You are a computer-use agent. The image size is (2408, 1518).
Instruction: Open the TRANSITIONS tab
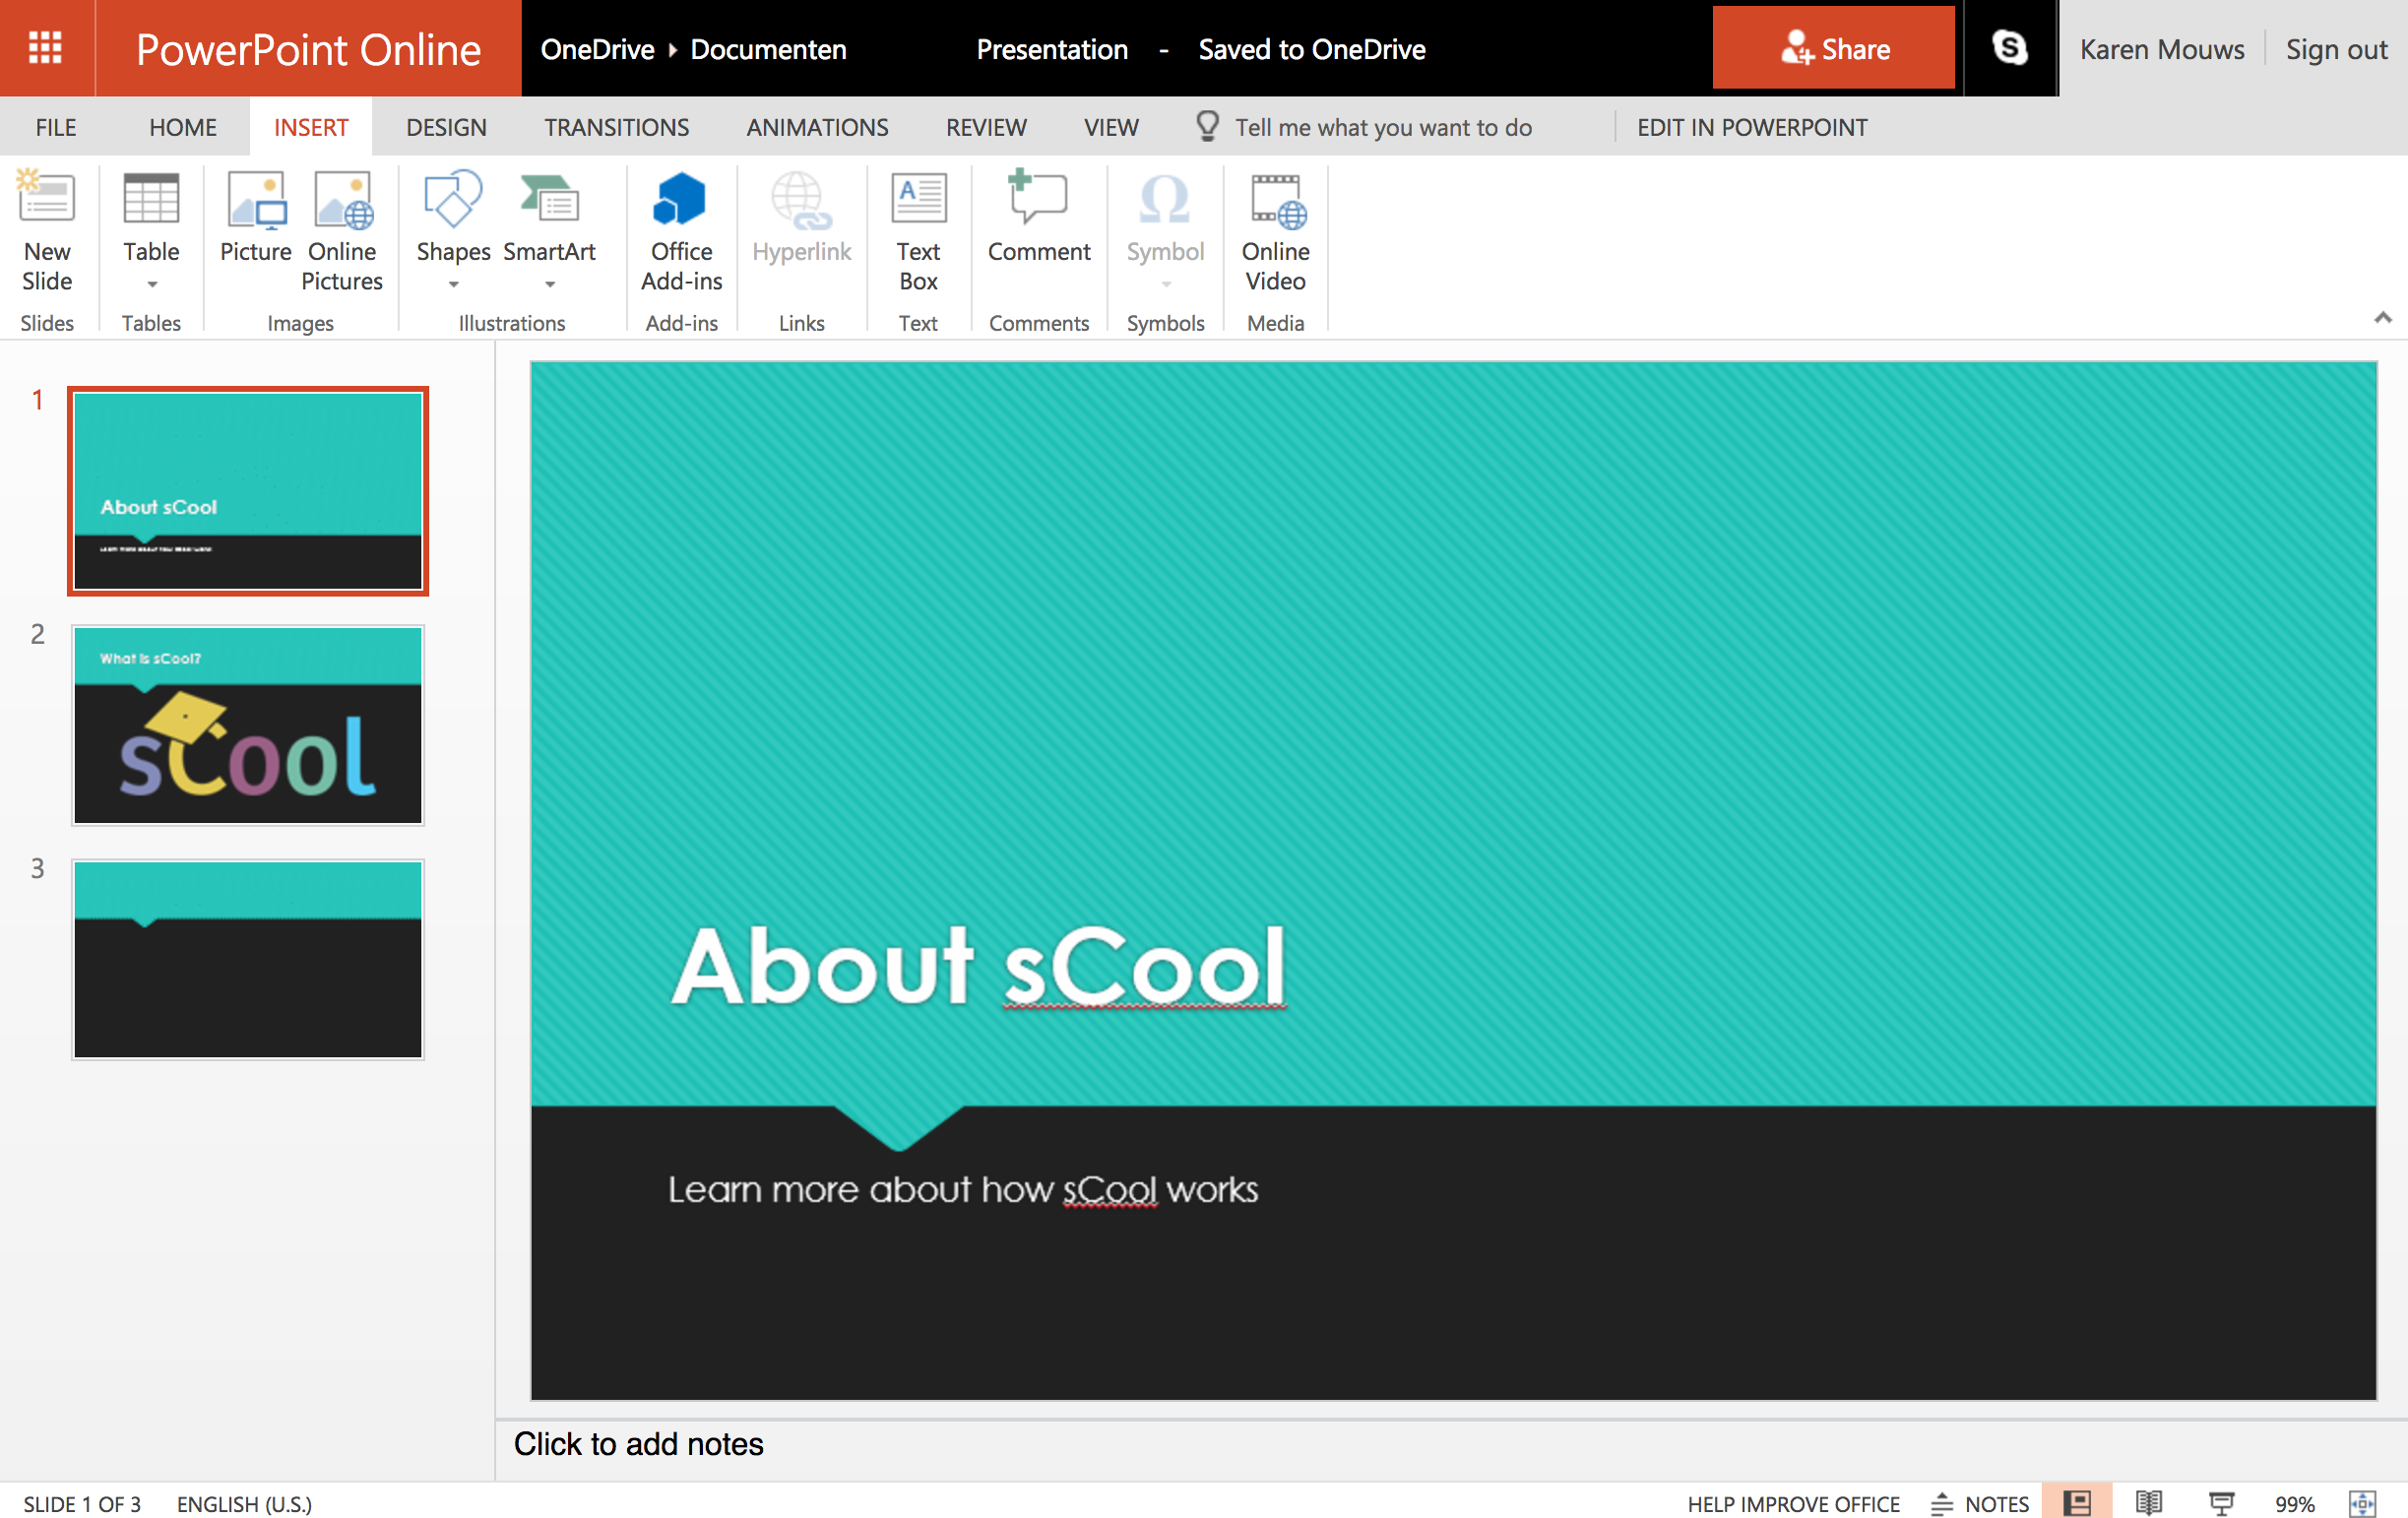[x=616, y=127]
